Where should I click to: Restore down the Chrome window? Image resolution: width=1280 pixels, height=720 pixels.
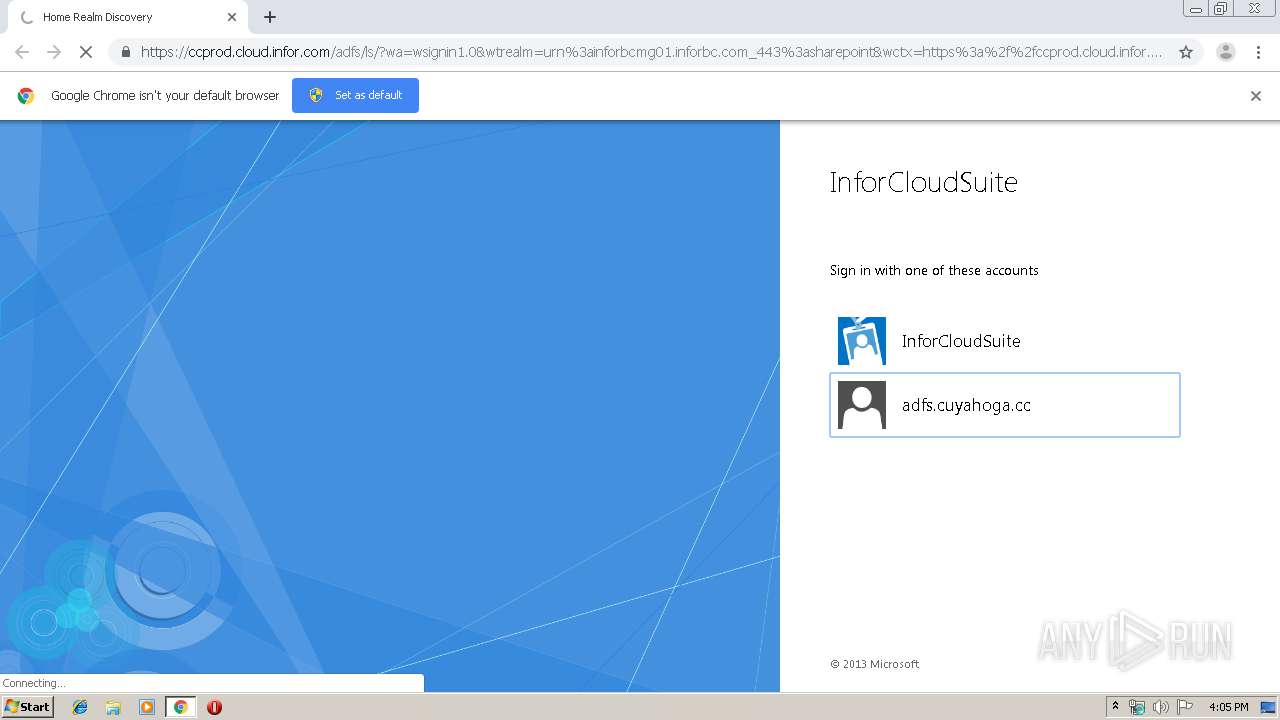pyautogui.click(x=1221, y=9)
